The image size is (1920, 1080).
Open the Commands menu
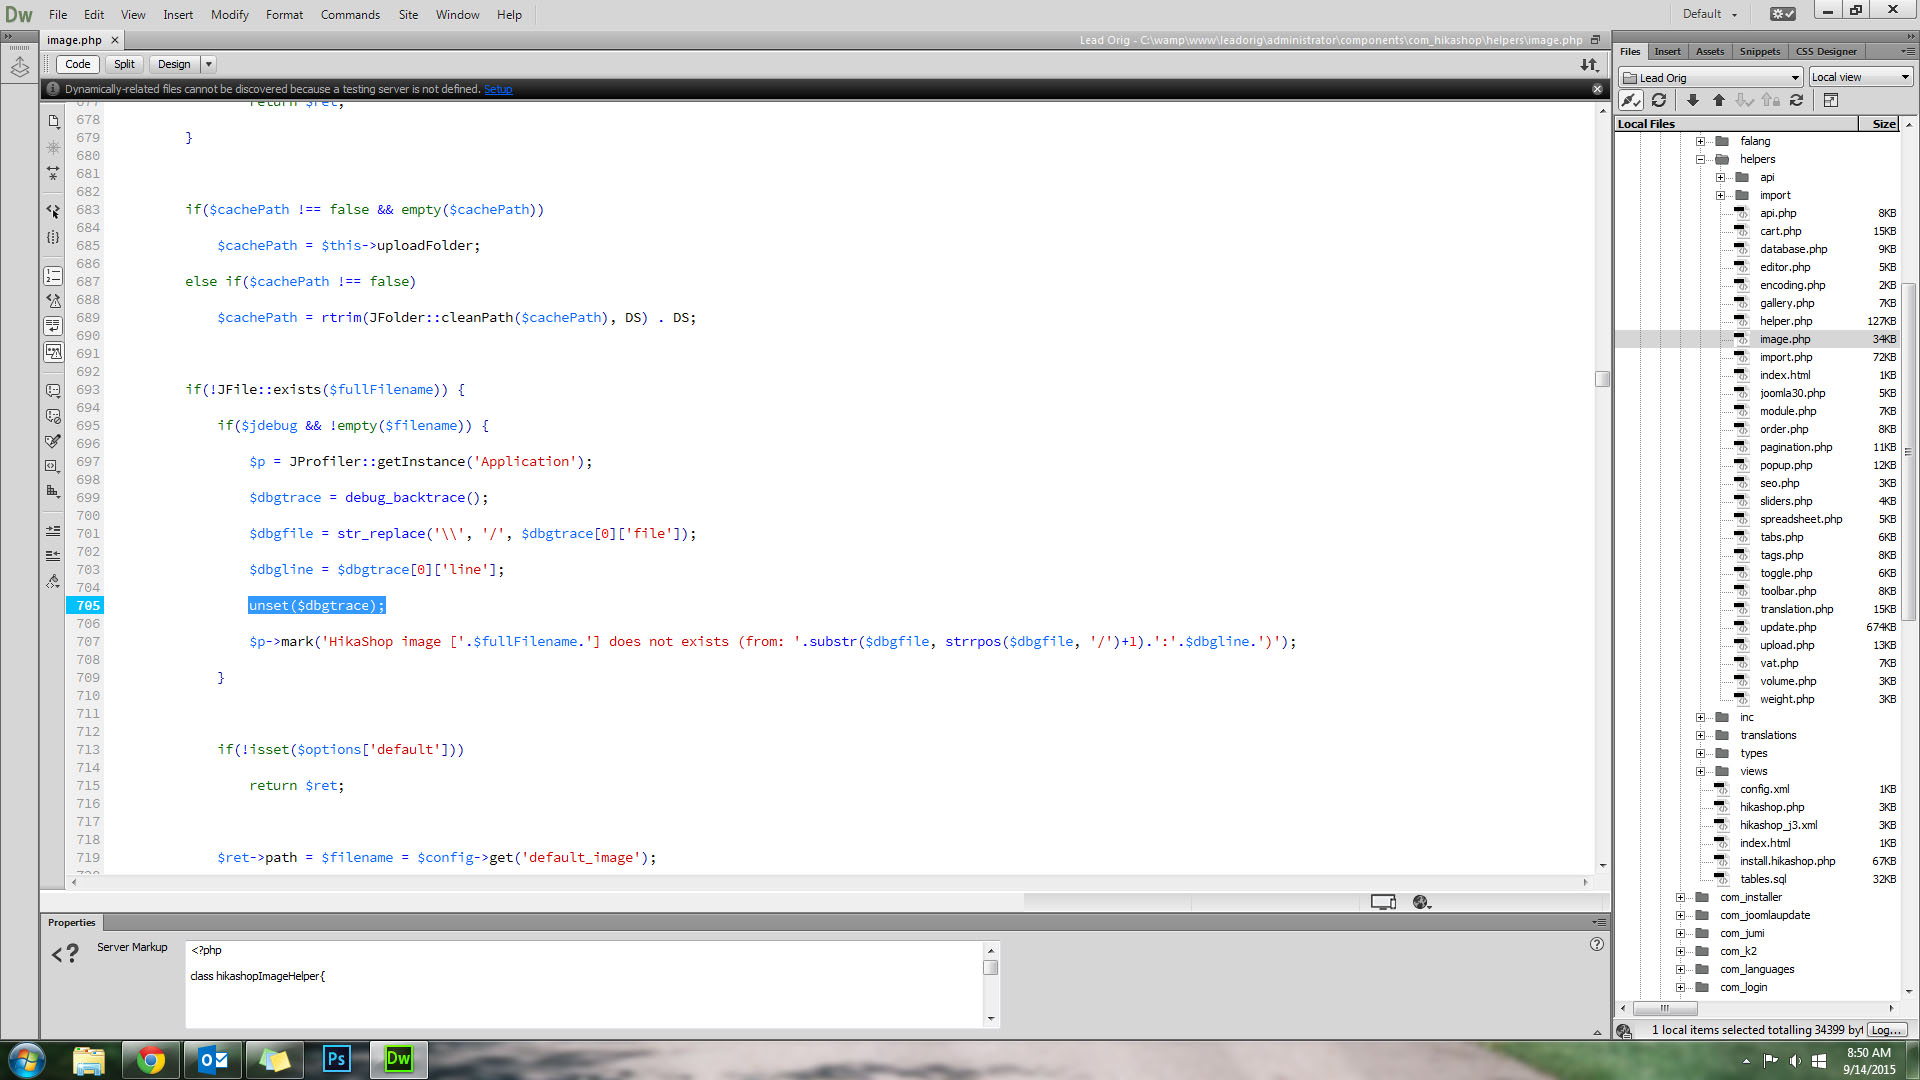pyautogui.click(x=350, y=14)
